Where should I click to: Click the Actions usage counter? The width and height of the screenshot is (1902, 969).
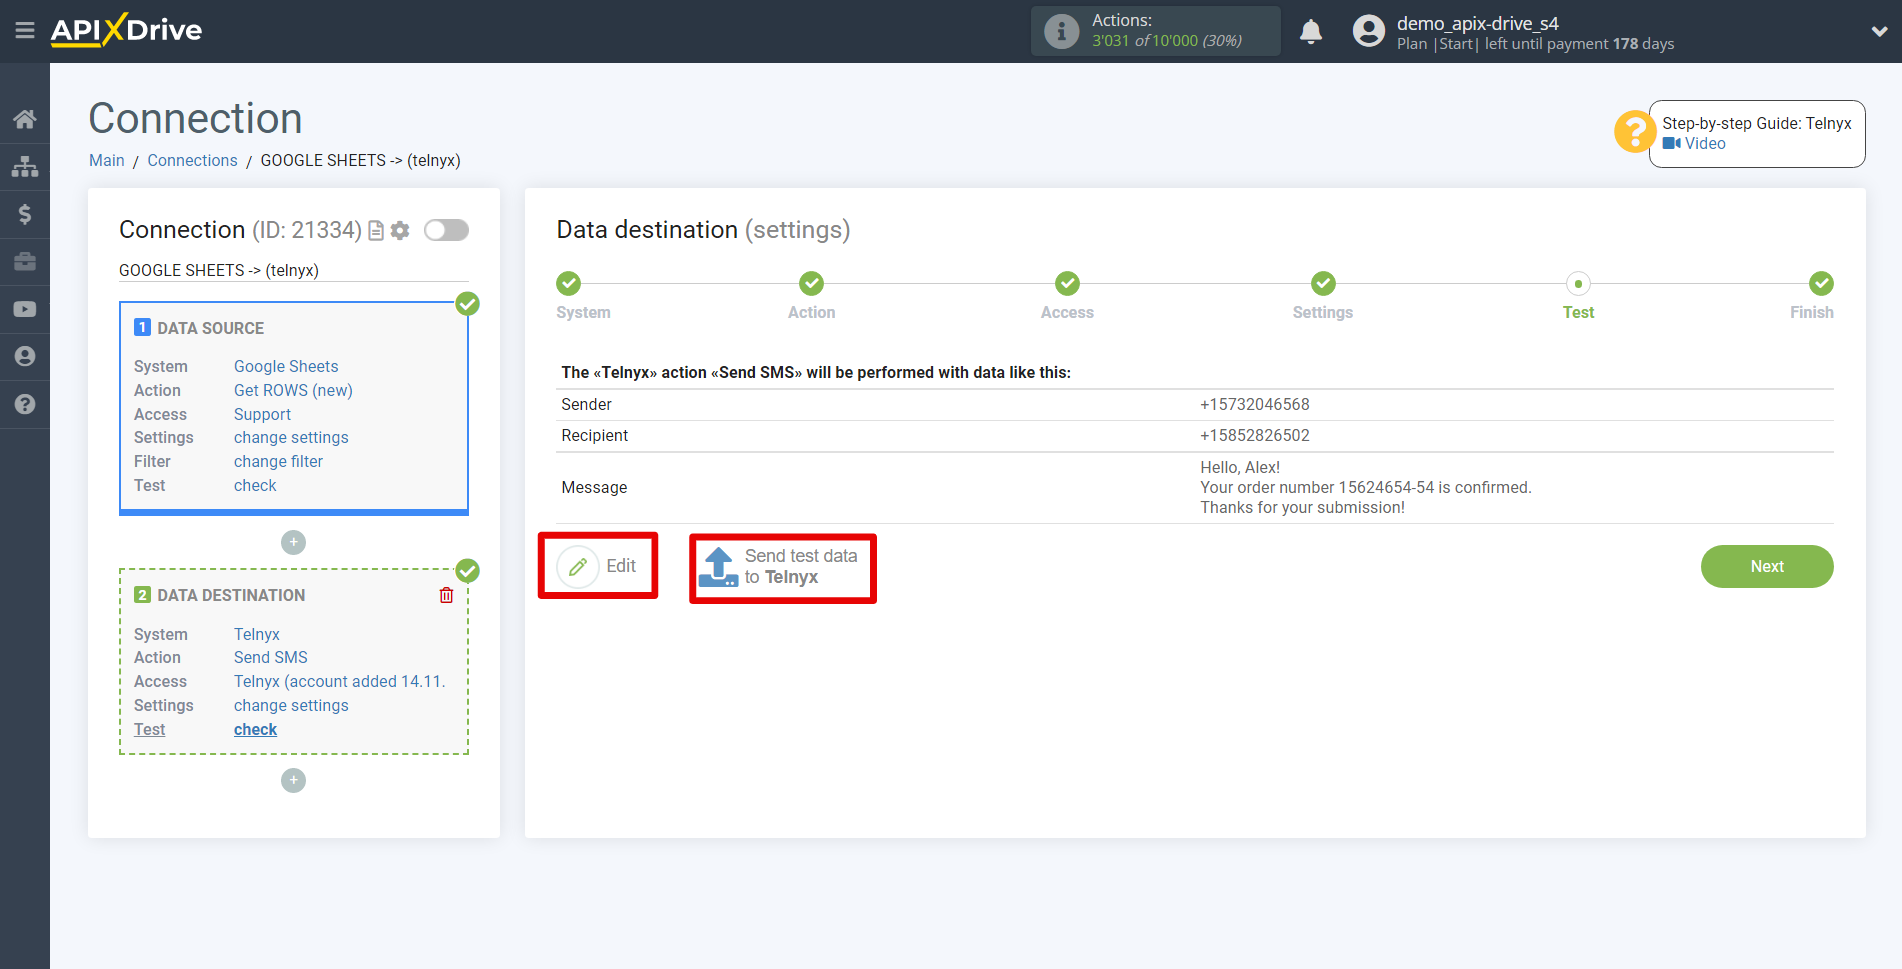coord(1167,41)
